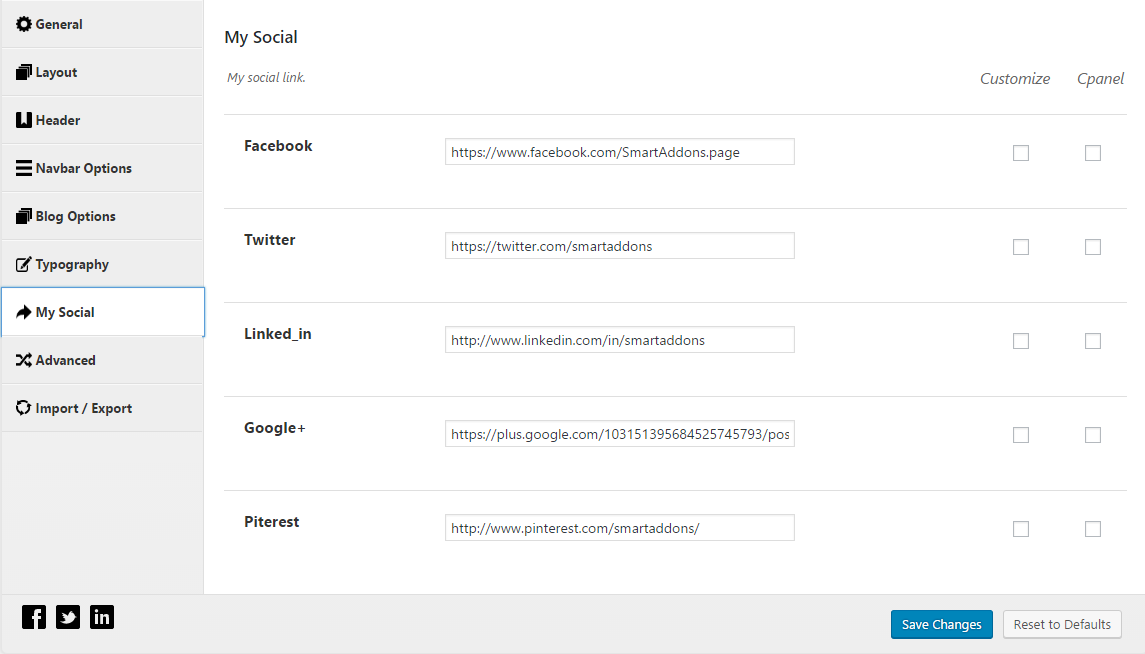Screen dimensions: 1145x654
Task: Click the 'My Social' page heading
Action: pyautogui.click(x=261, y=37)
